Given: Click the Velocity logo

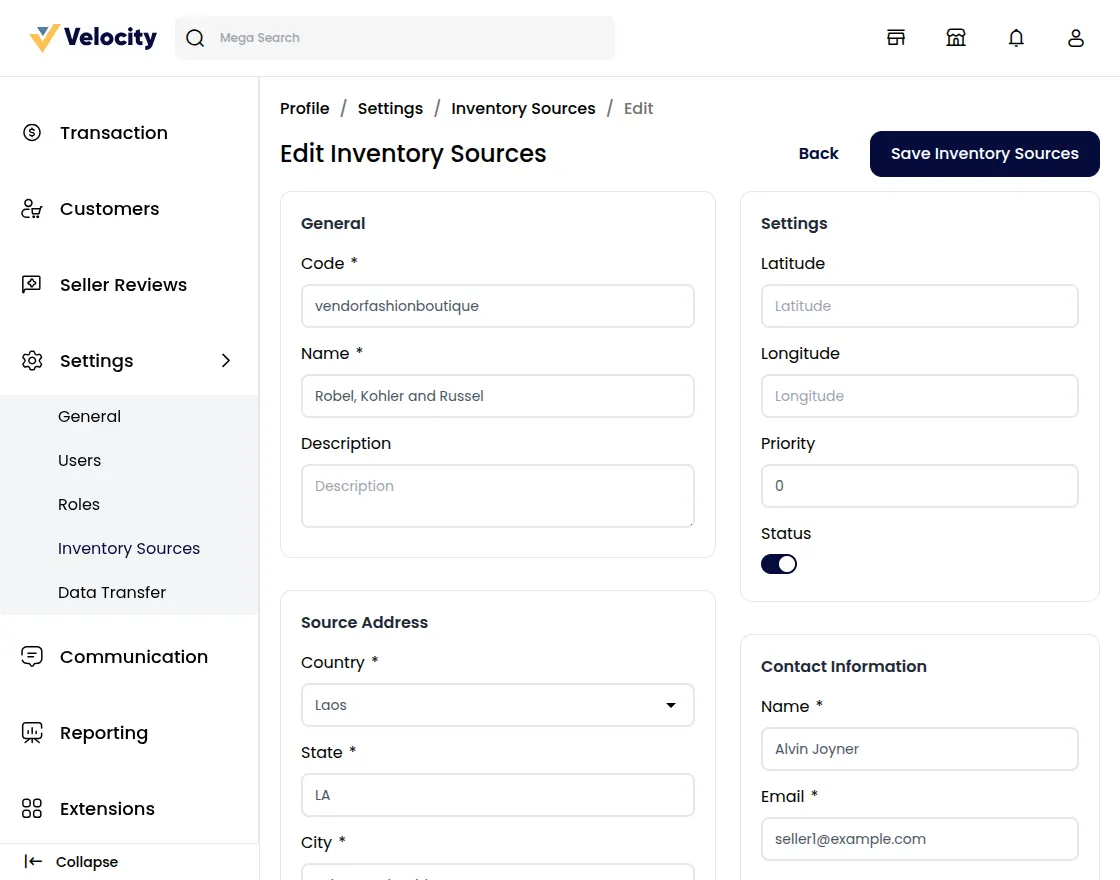Looking at the screenshot, I should (93, 38).
